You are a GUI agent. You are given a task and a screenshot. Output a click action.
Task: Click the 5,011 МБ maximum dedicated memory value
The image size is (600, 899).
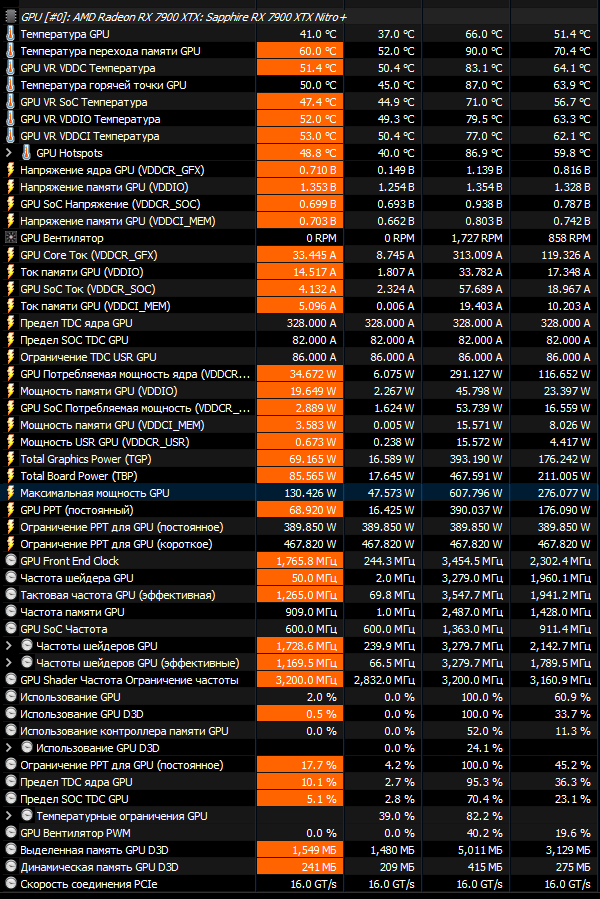[x=480, y=850]
